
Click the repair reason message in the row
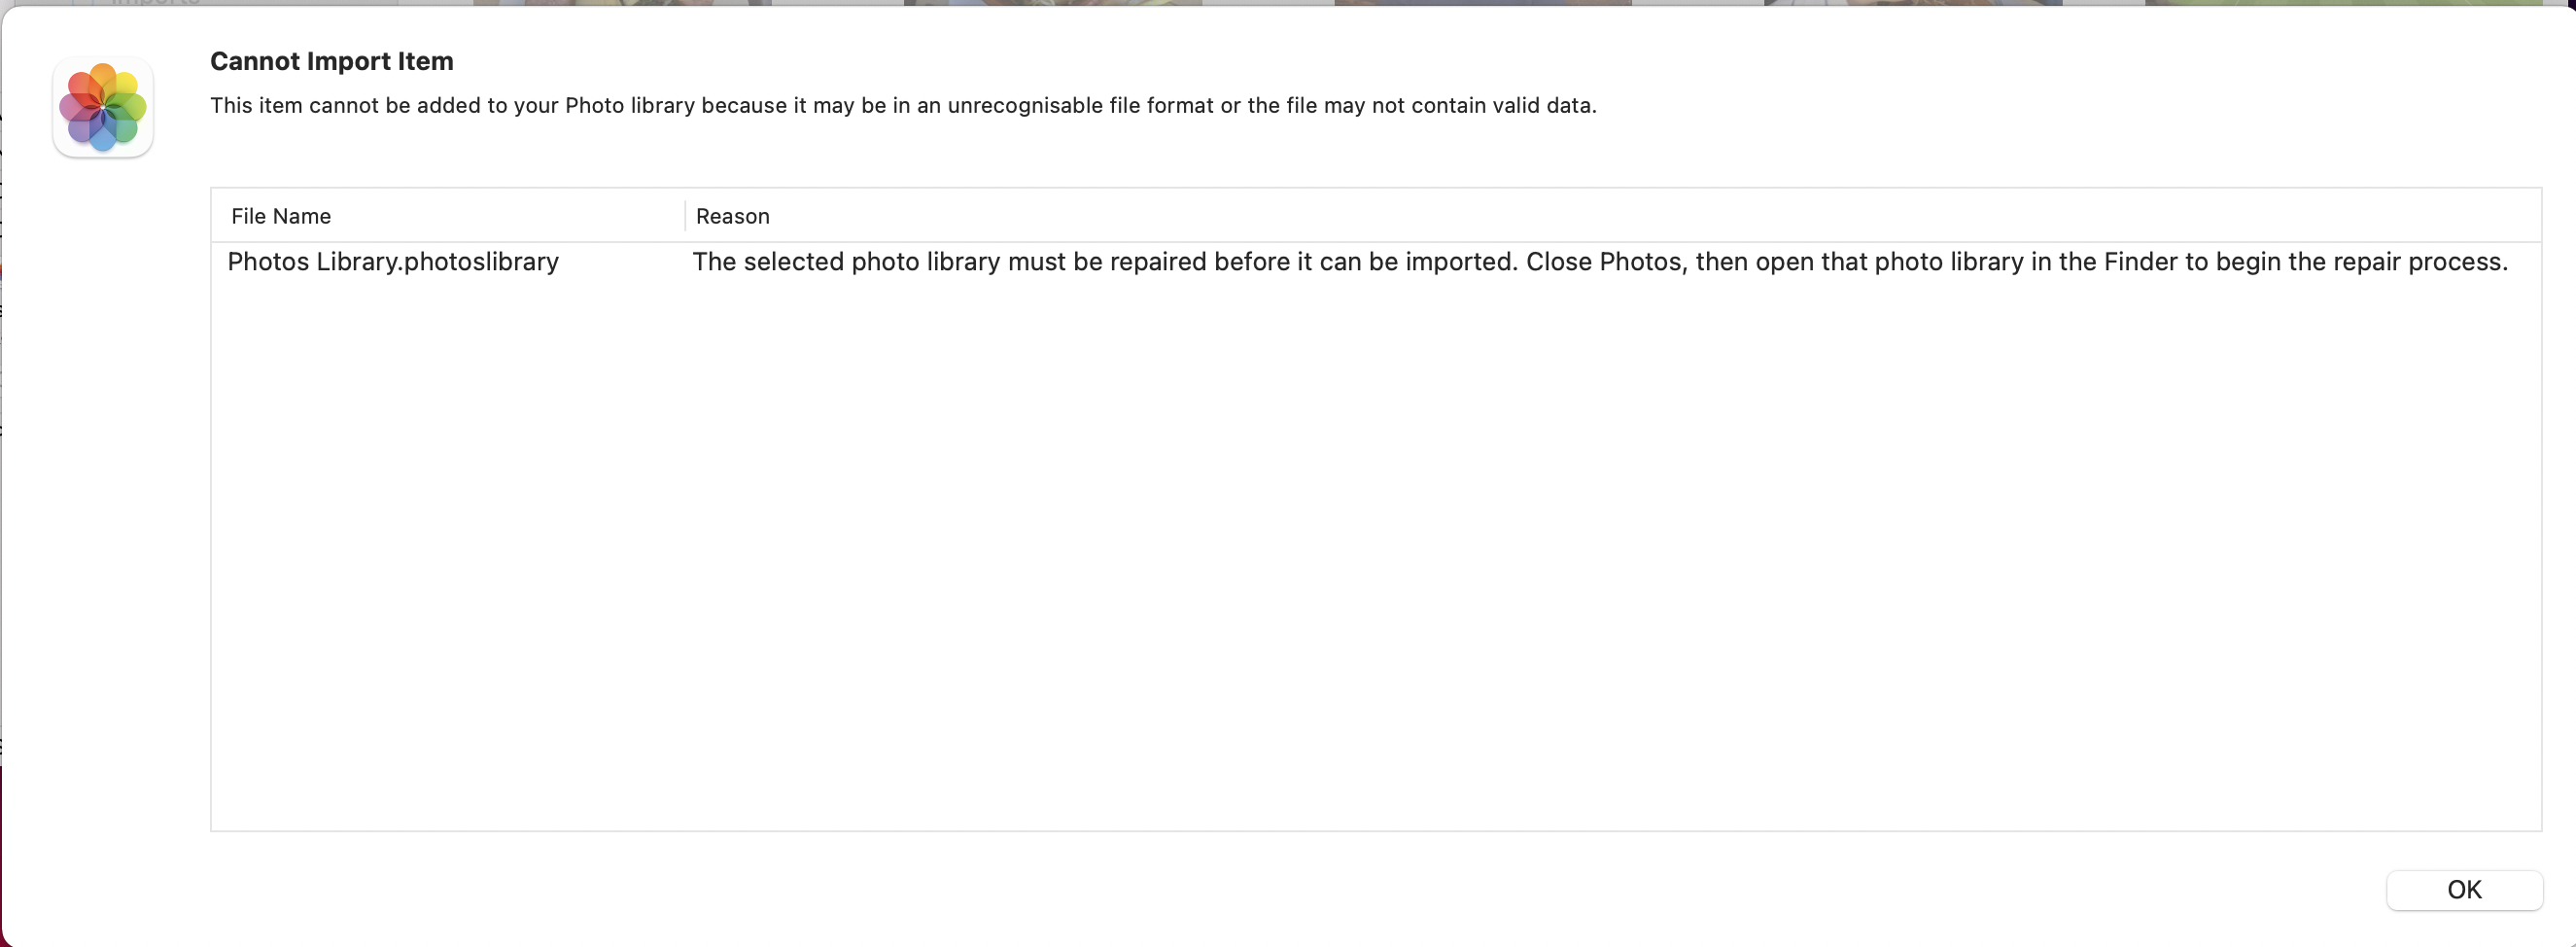(x=1600, y=262)
